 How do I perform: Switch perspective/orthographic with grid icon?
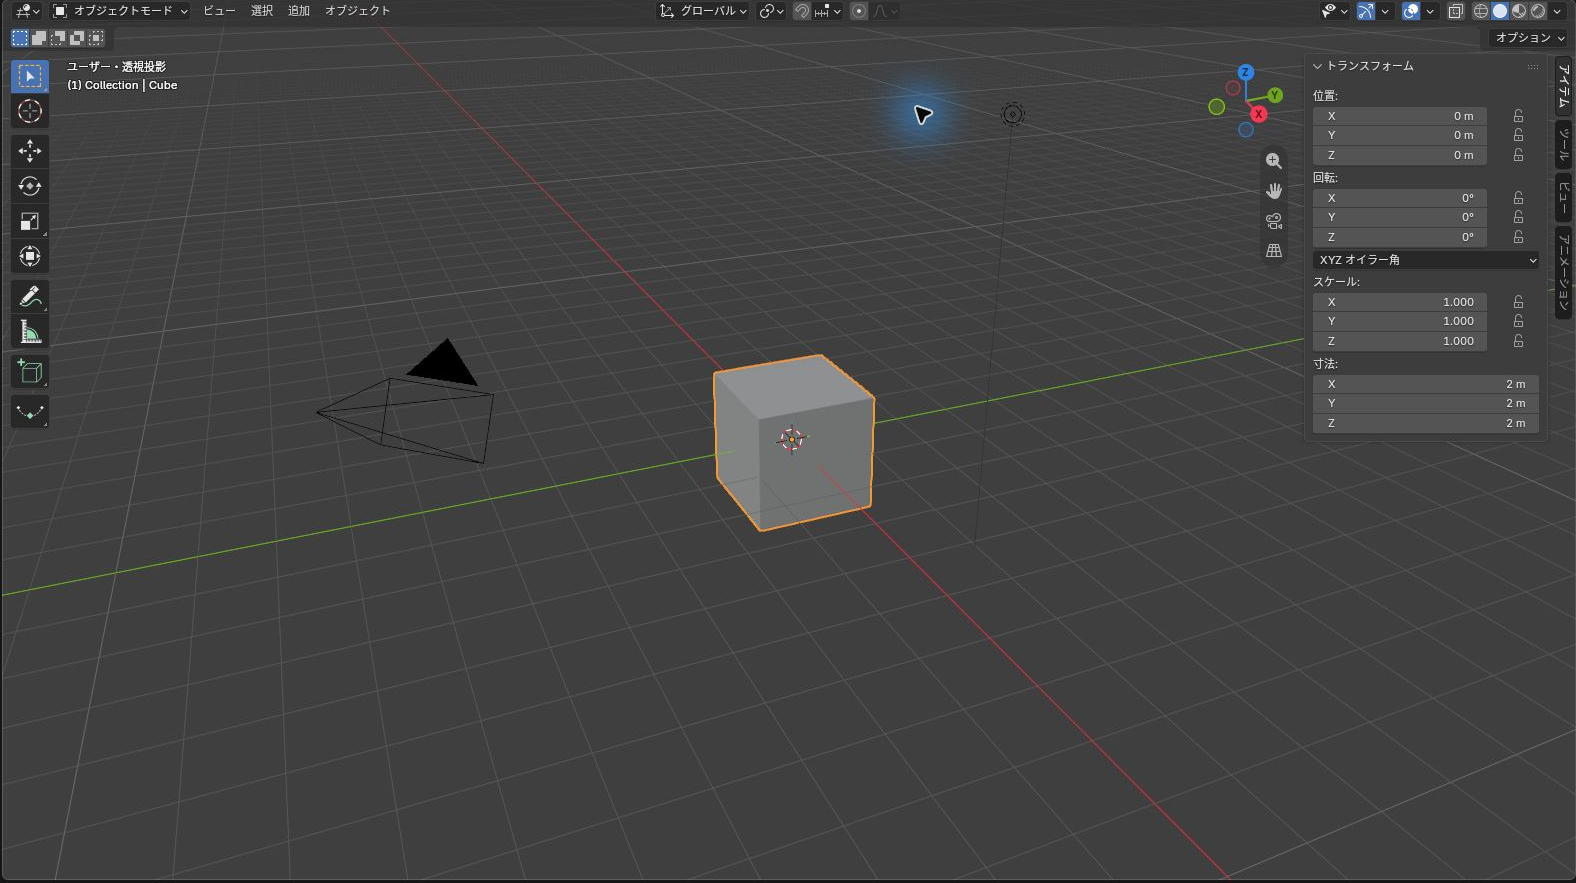tap(1273, 251)
